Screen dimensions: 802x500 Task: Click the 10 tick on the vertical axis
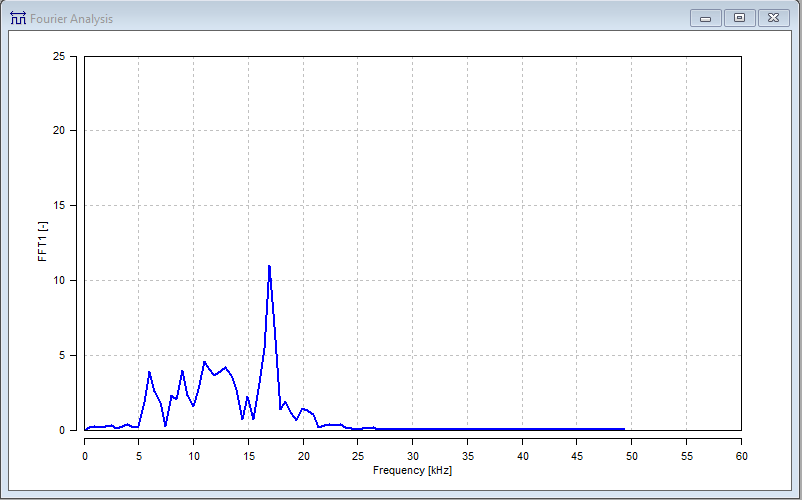72,281
